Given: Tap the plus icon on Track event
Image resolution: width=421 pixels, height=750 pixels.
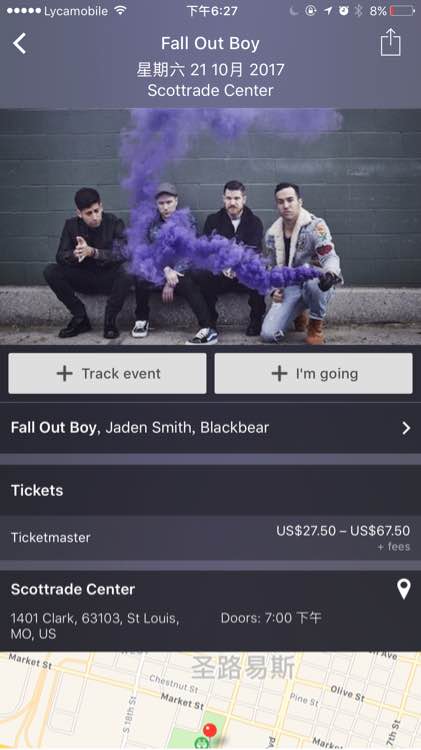Looking at the screenshot, I should tap(65, 374).
